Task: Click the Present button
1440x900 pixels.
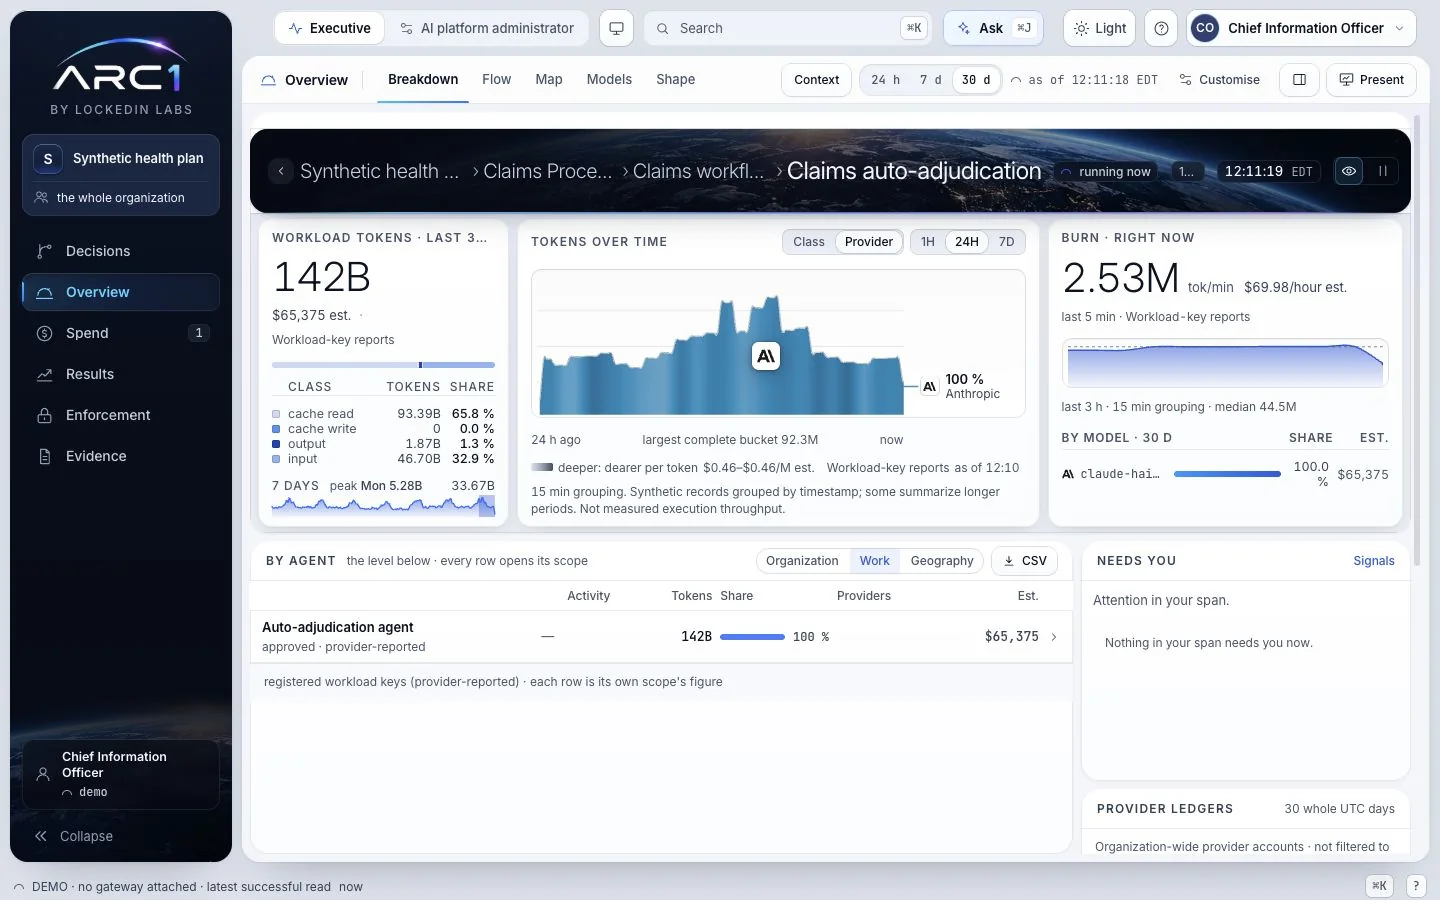Action: 1371,80
